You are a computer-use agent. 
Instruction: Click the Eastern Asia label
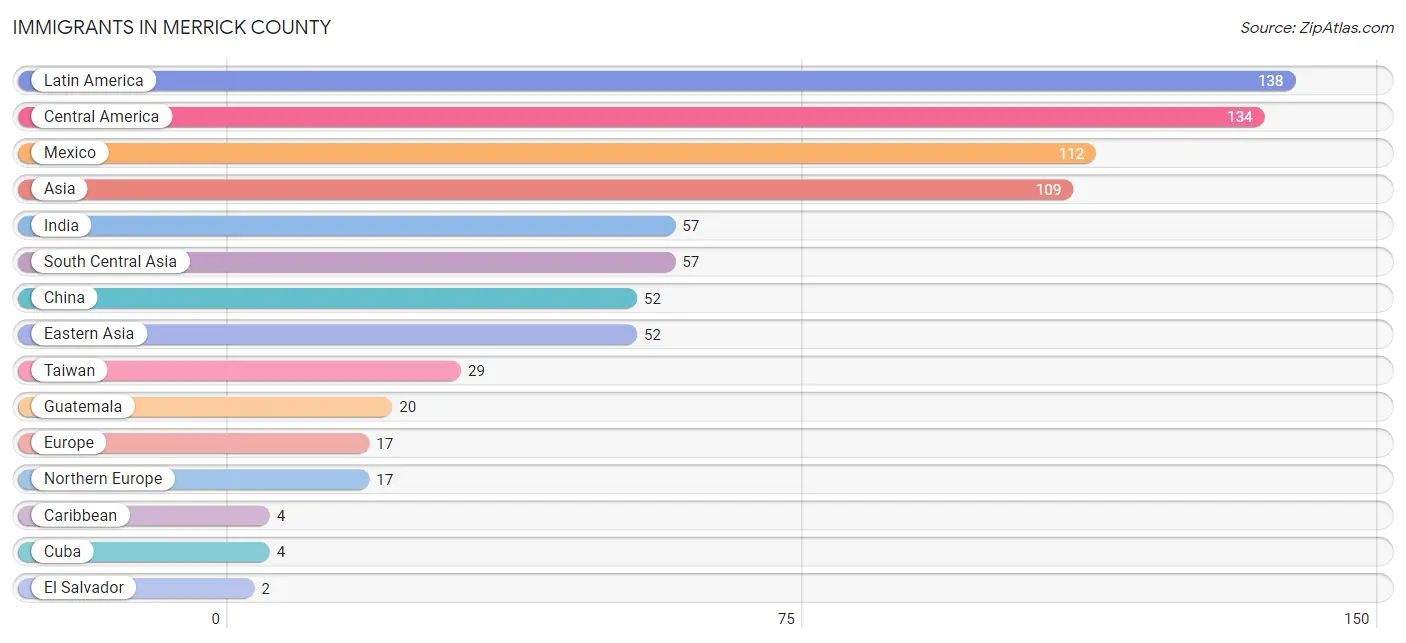pyautogui.click(x=89, y=334)
